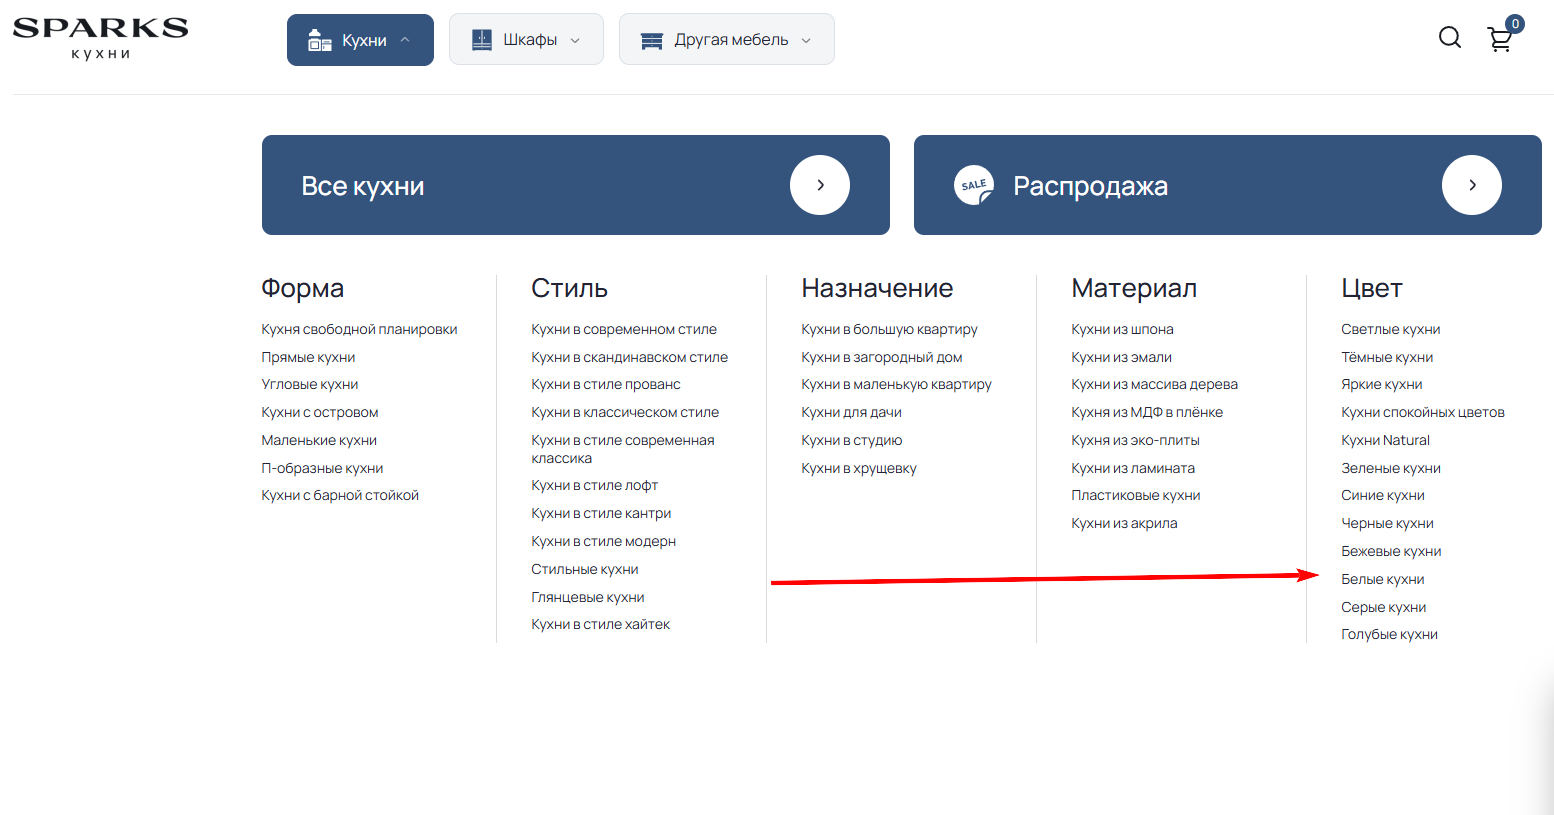Viewport: 1554px width, 815px height.
Task: Click the circular arrow on Все кухни banner
Action: point(819,184)
